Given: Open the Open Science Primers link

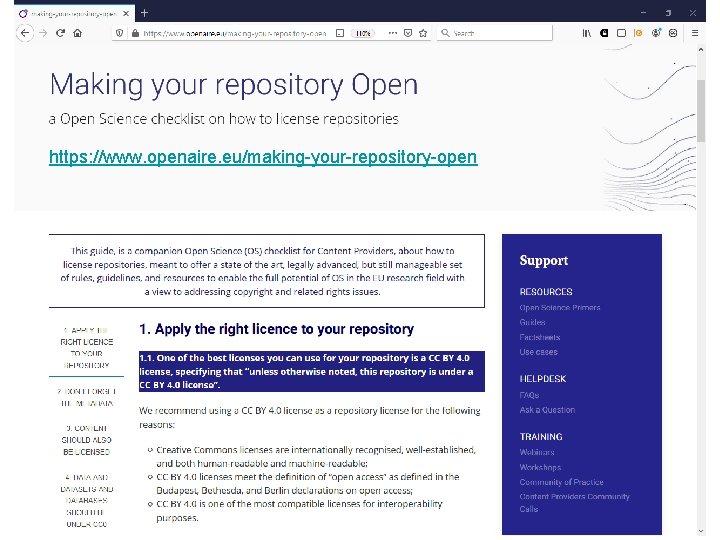Looking at the screenshot, I should point(560,308).
